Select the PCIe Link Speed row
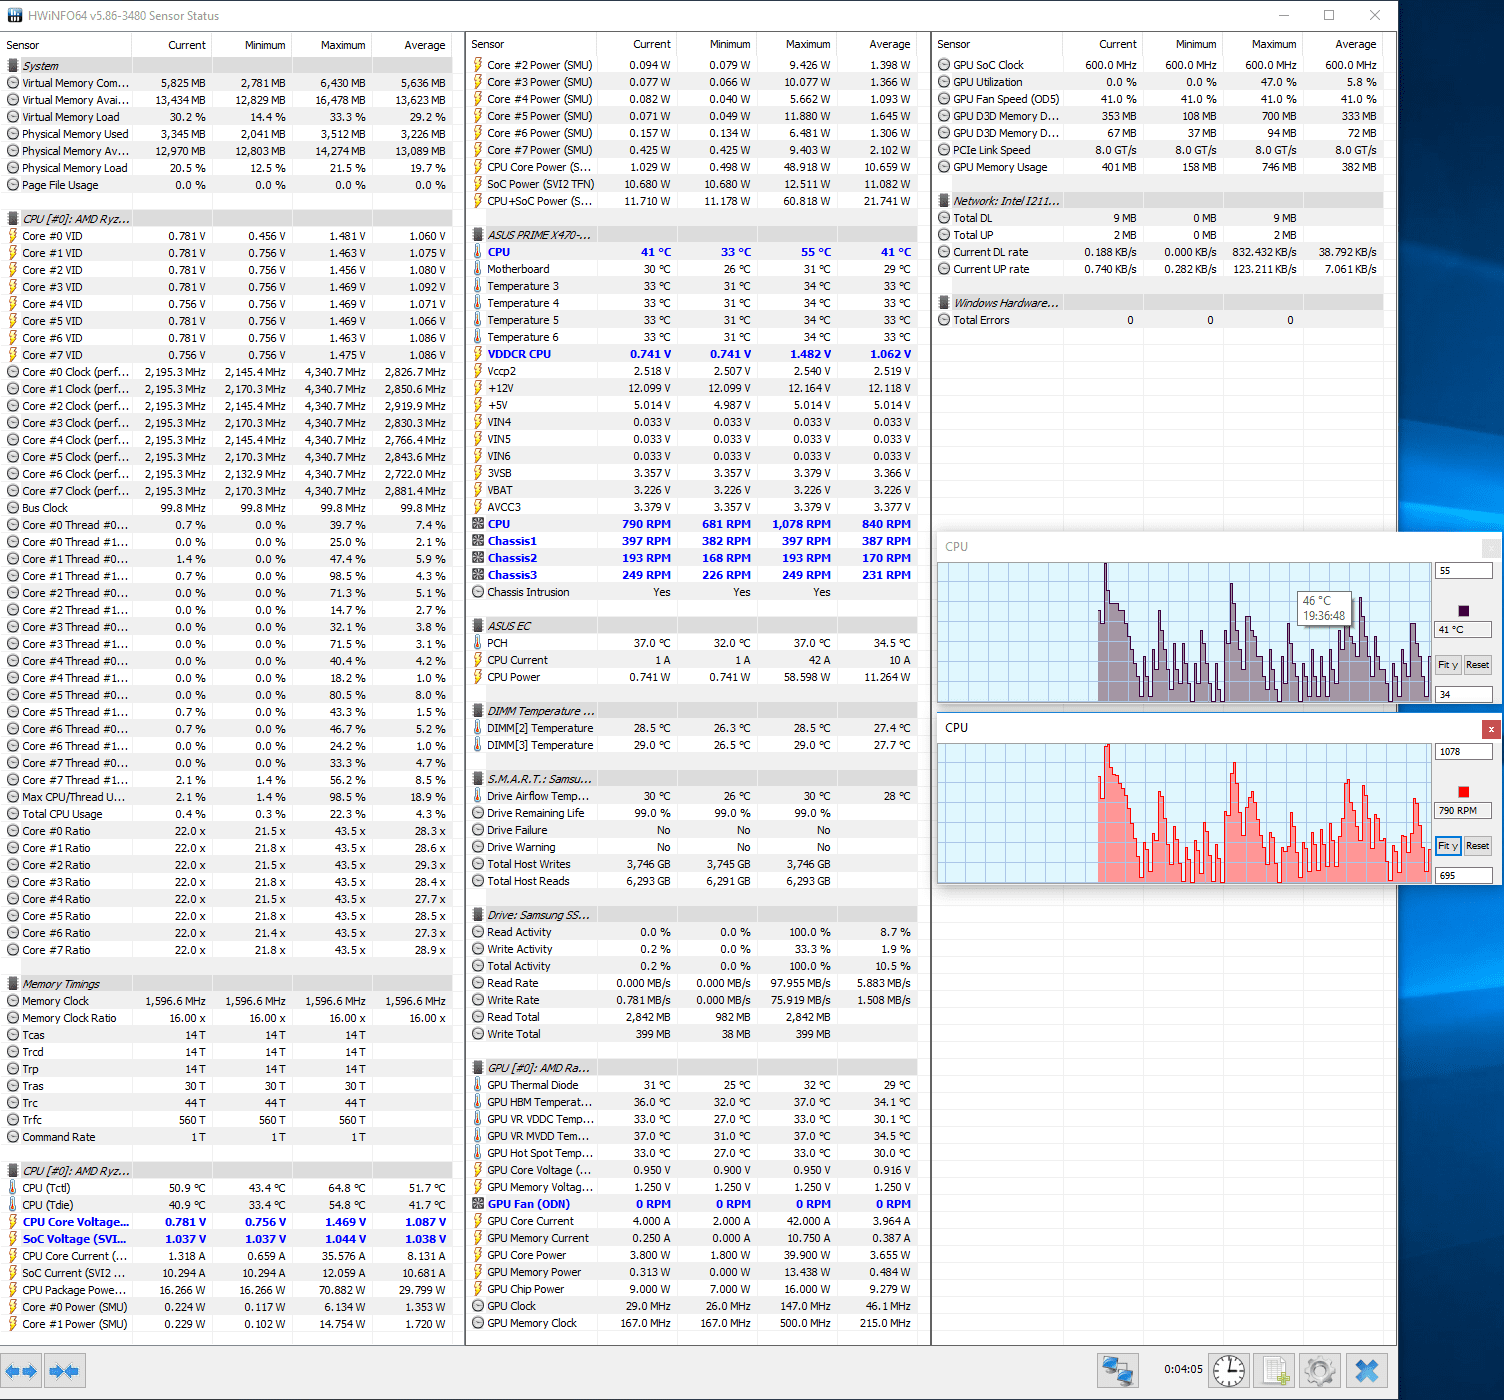The height and width of the screenshot is (1400, 1504). click(x=1159, y=150)
